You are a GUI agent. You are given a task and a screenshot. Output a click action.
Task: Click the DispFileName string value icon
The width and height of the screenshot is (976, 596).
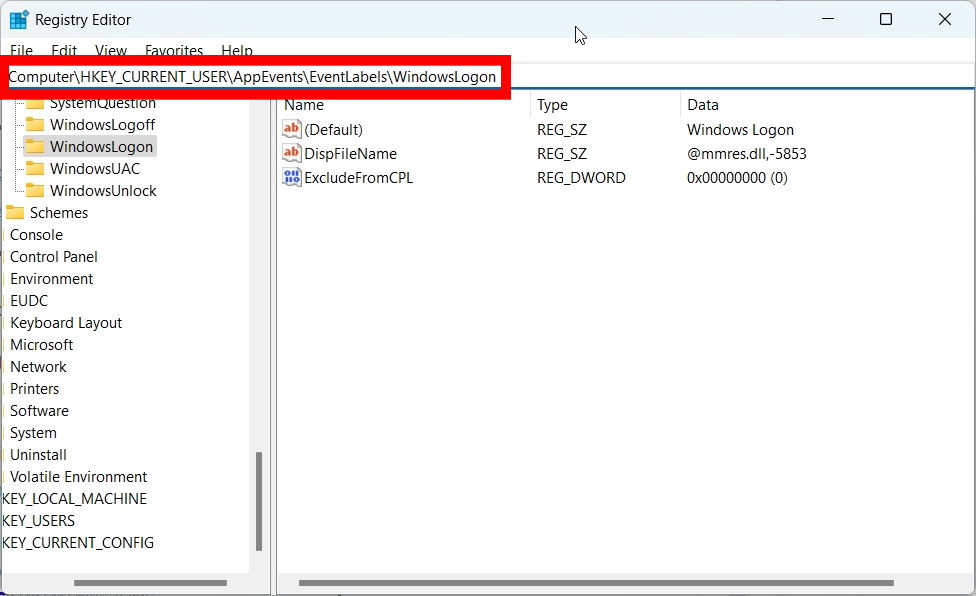point(291,153)
